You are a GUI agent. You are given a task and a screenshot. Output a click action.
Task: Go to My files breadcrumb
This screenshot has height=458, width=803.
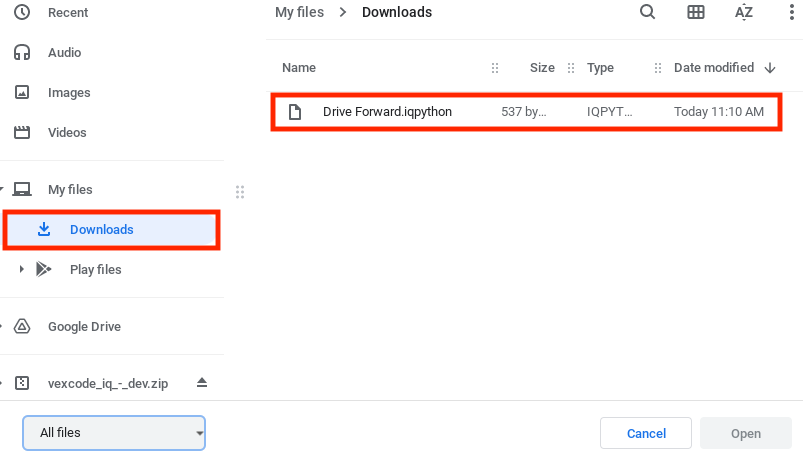pyautogui.click(x=300, y=12)
